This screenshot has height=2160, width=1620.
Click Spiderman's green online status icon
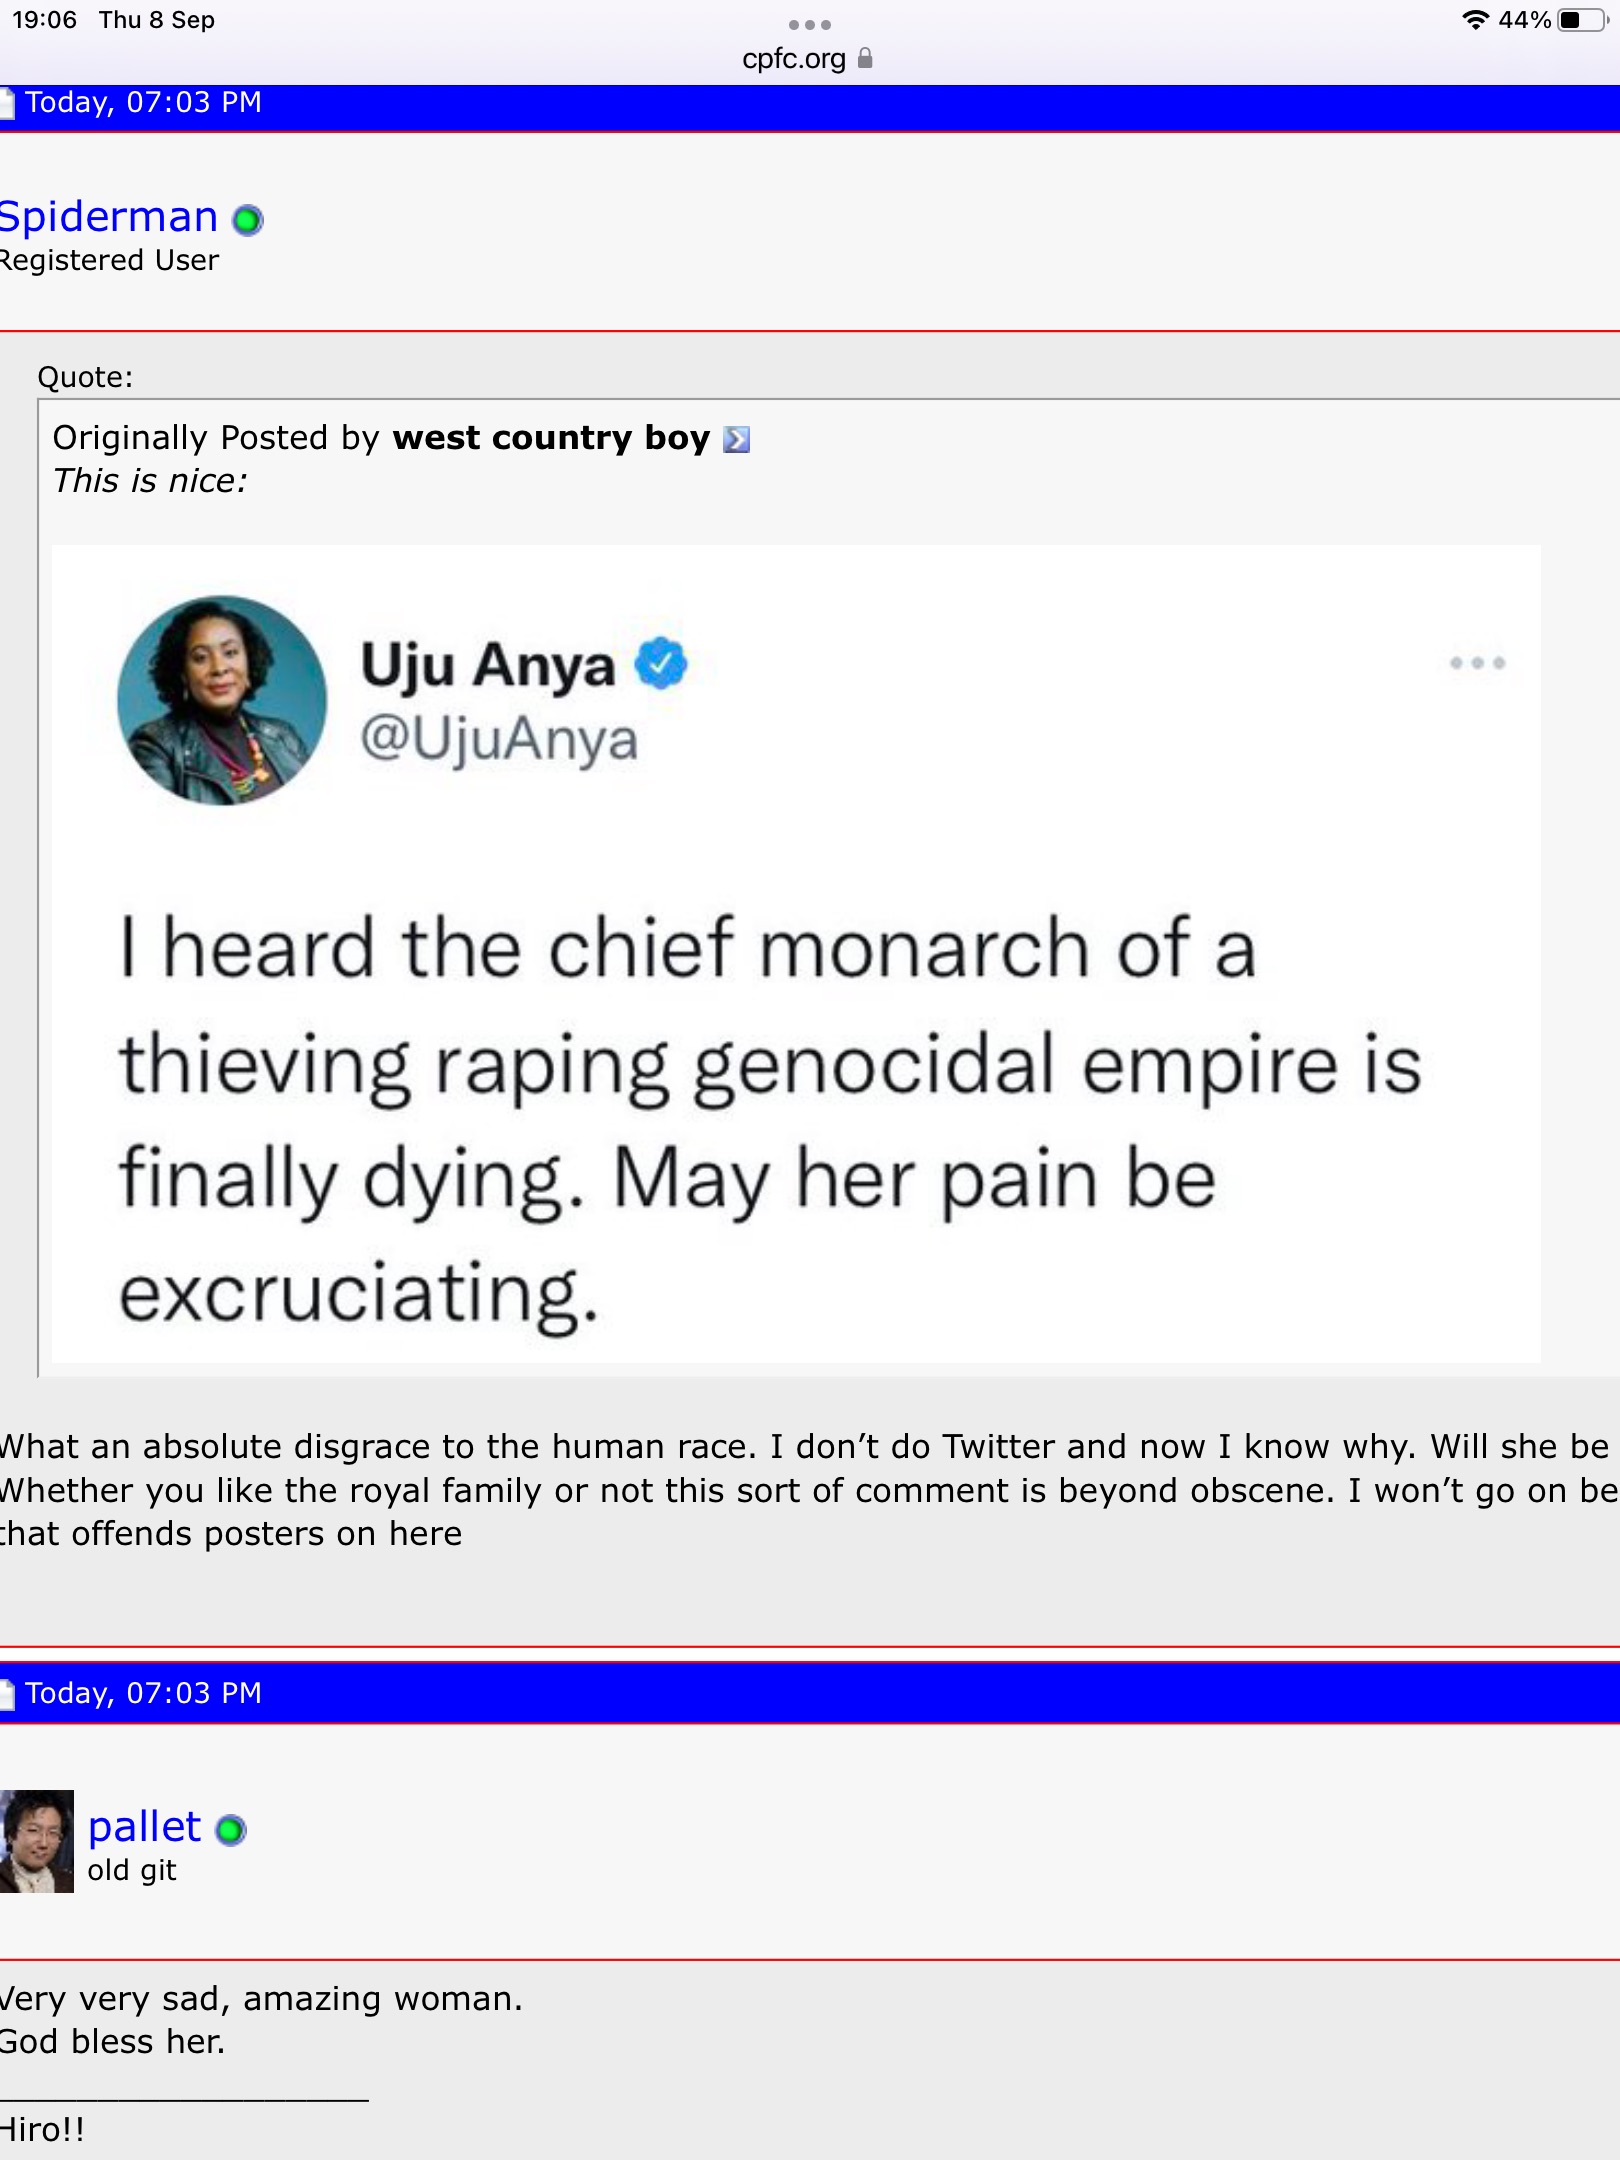(x=248, y=219)
